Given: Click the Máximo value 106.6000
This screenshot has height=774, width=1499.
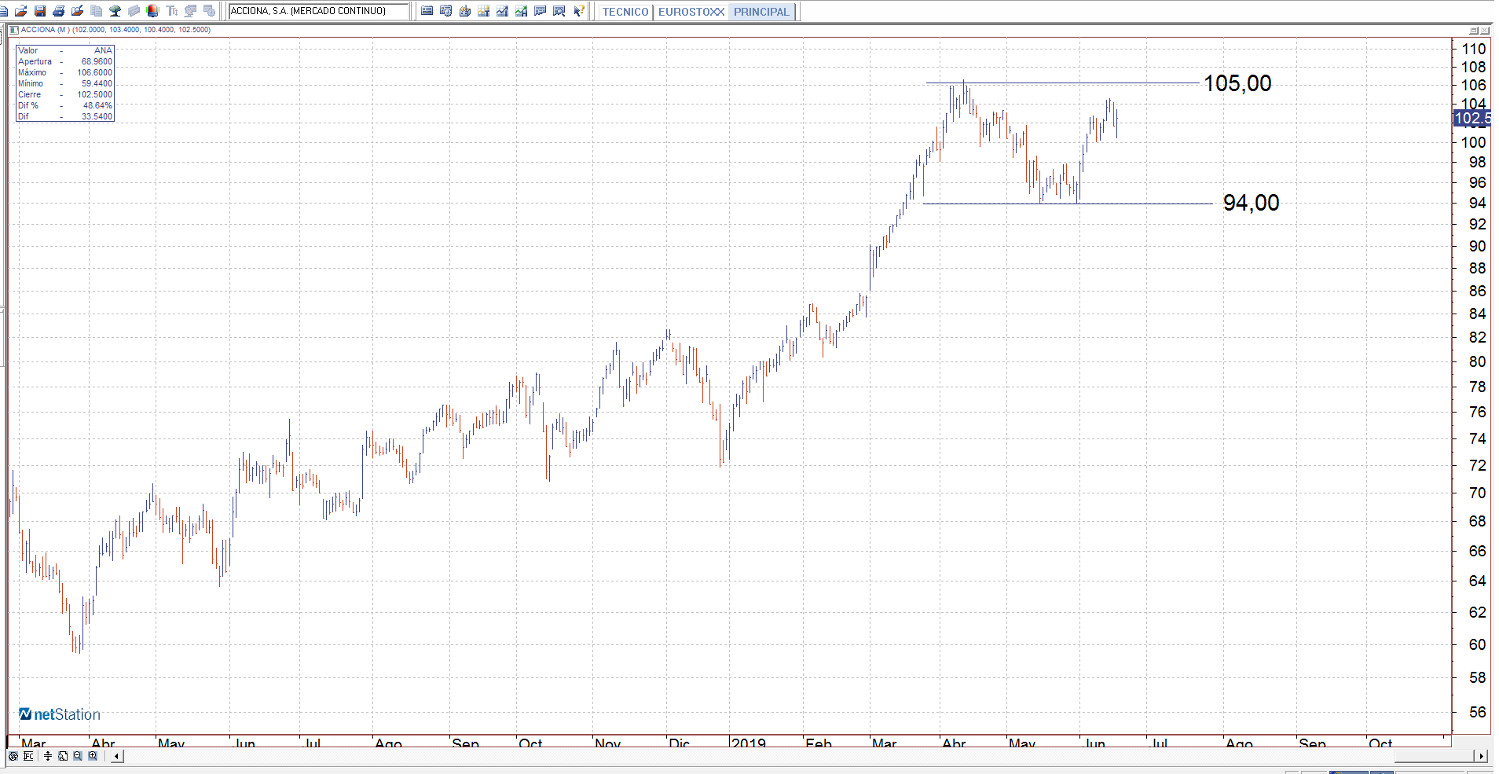Looking at the screenshot, I should [x=95, y=72].
